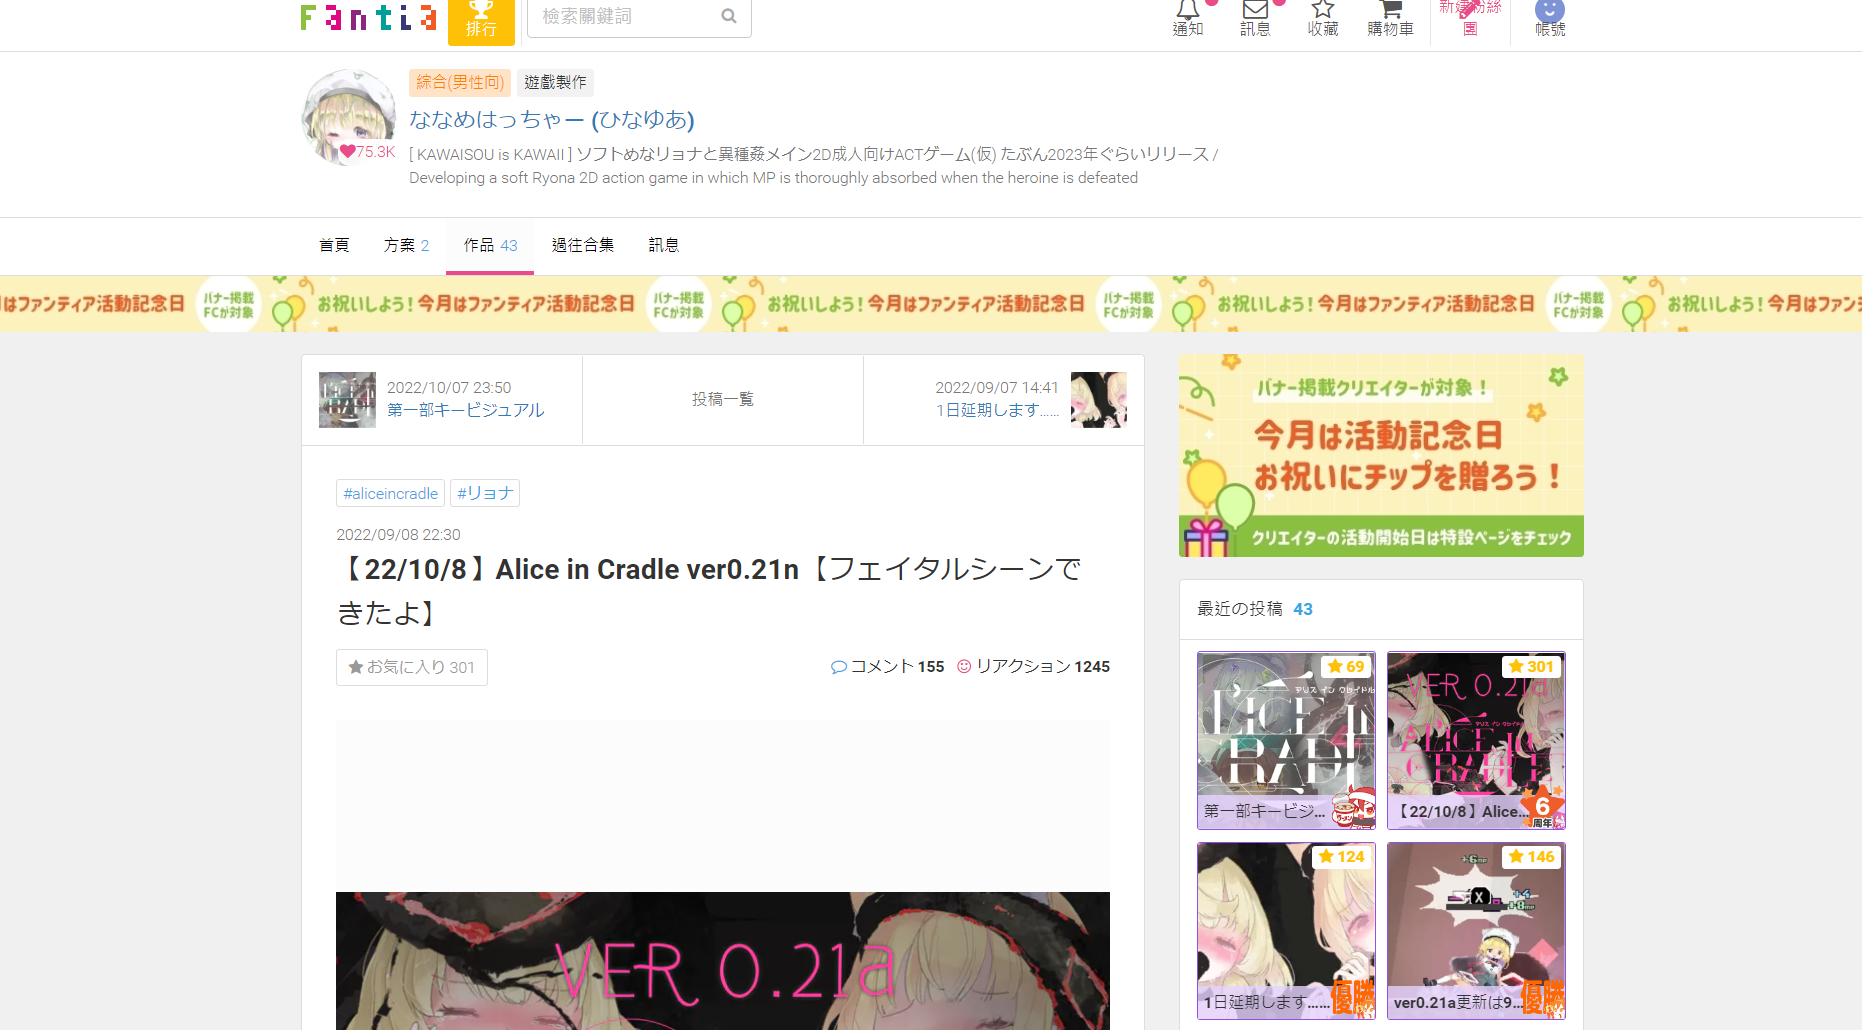Open the messages envelope icon
Viewport: 1862px width, 1030px height.
(x=1255, y=17)
